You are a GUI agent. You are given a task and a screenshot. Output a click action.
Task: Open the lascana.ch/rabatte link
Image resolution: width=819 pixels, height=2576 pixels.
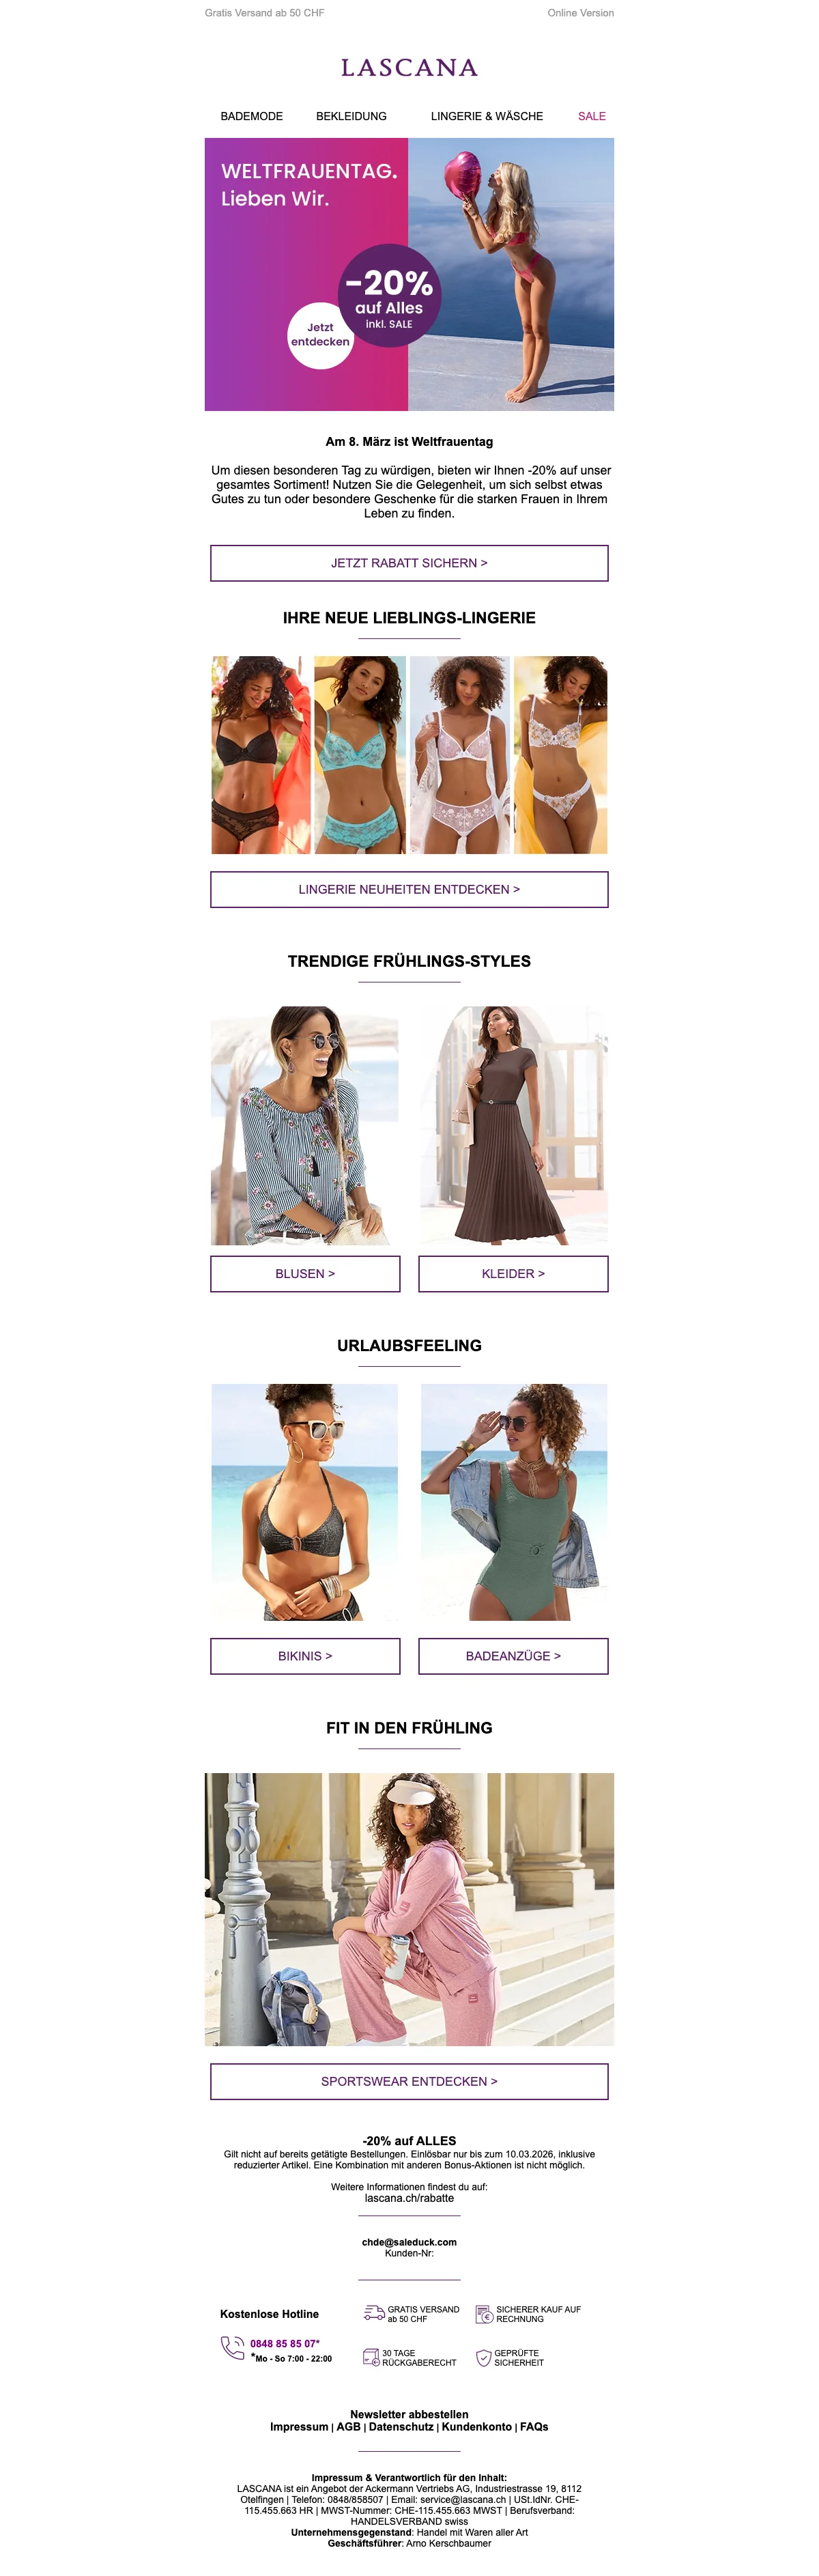point(409,2197)
